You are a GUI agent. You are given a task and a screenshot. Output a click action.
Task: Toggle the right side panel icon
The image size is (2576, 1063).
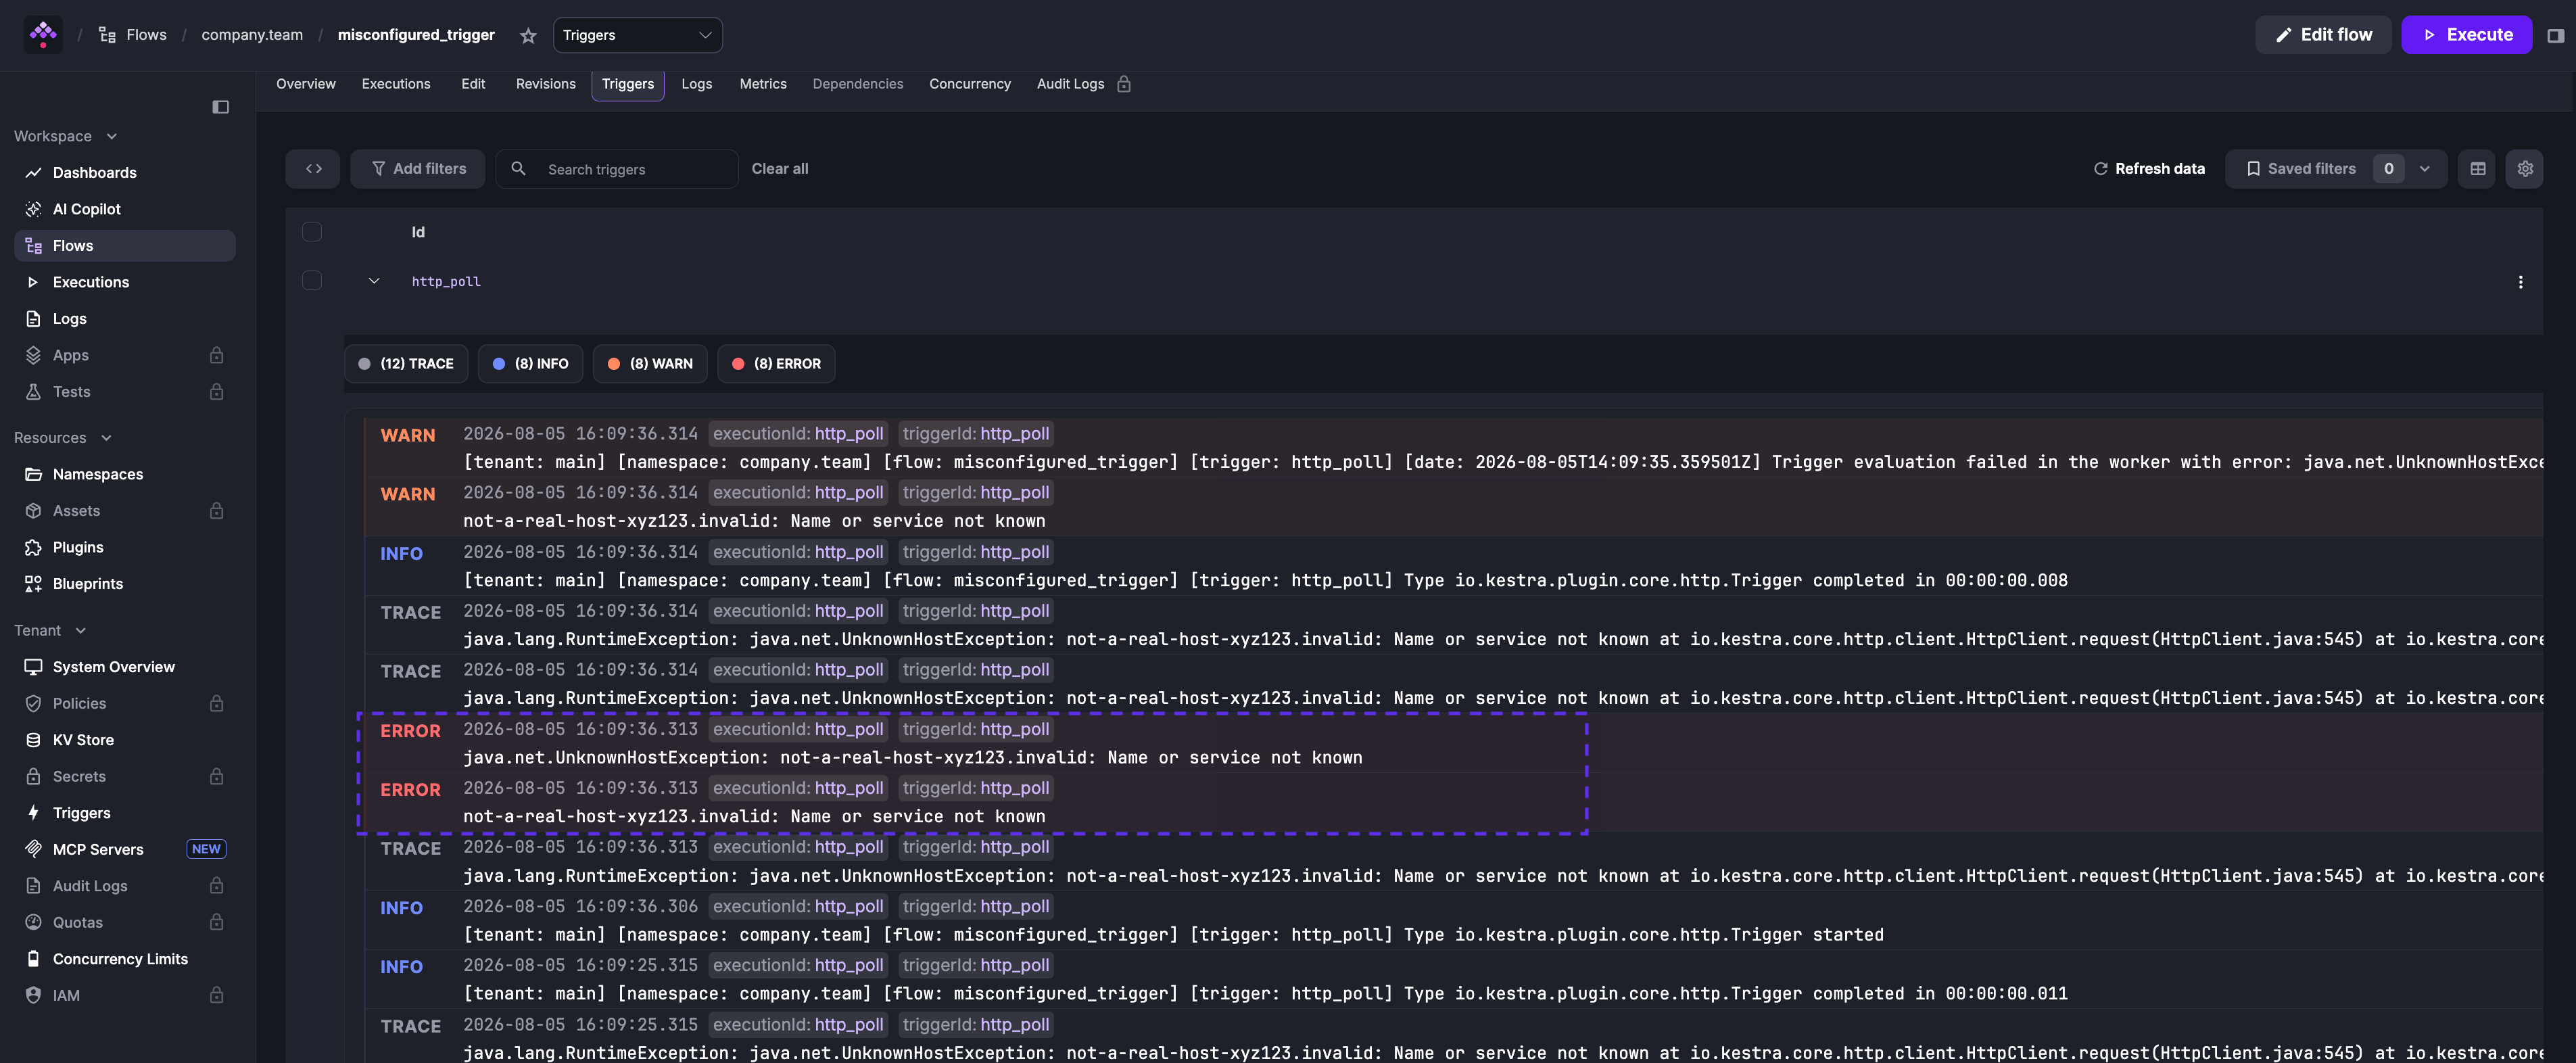(2555, 36)
